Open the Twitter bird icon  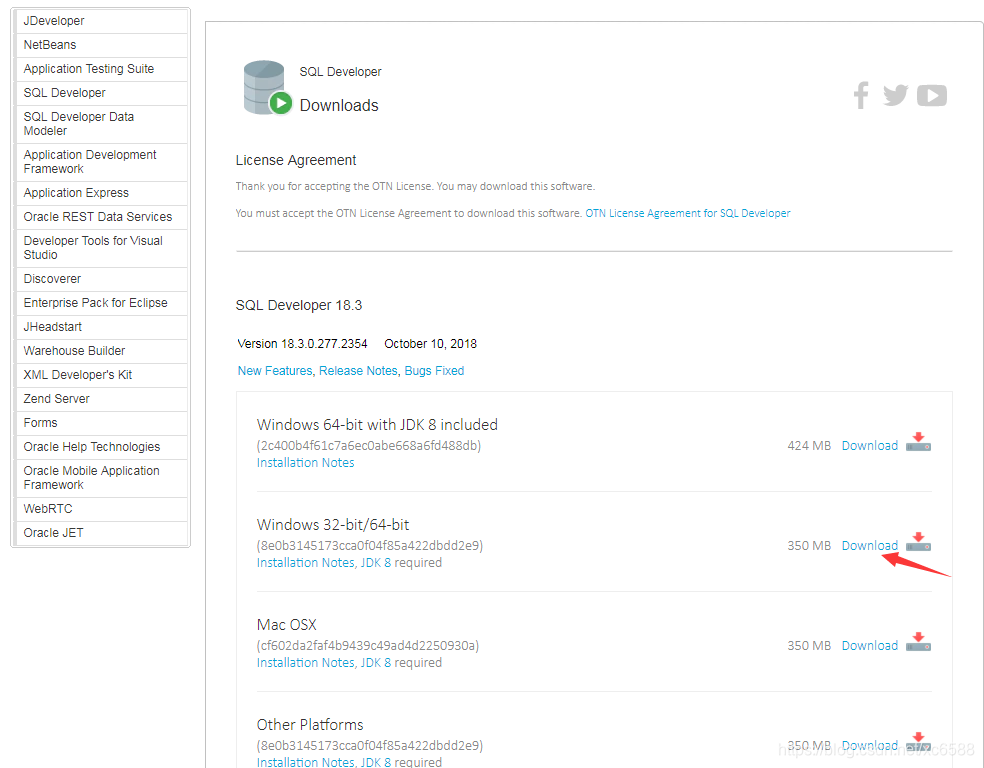tap(896, 95)
